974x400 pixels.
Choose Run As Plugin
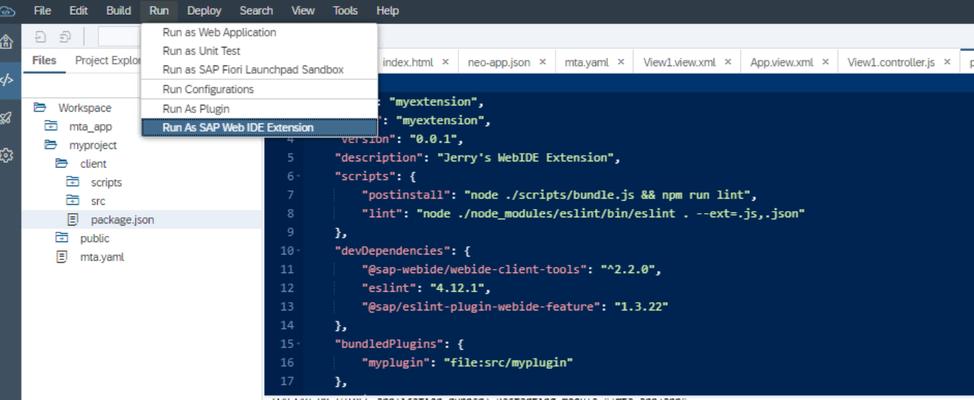tap(259, 109)
